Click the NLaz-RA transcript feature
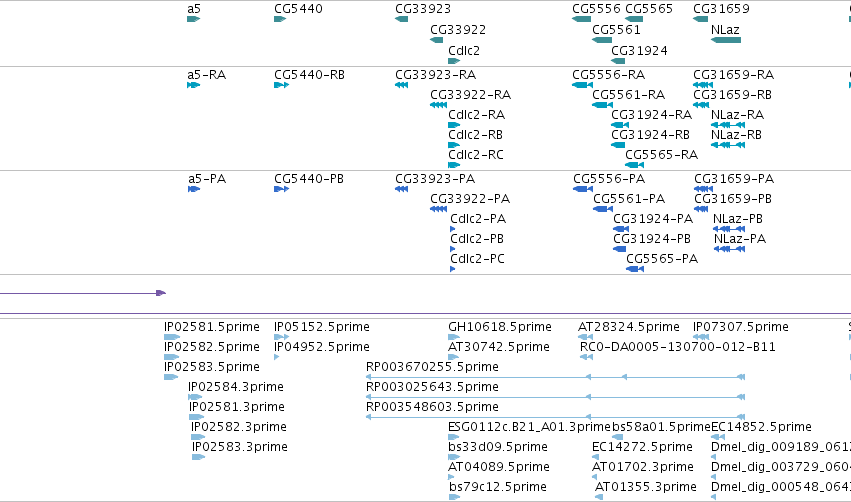The height and width of the screenshot is (502, 851). (x=728, y=125)
